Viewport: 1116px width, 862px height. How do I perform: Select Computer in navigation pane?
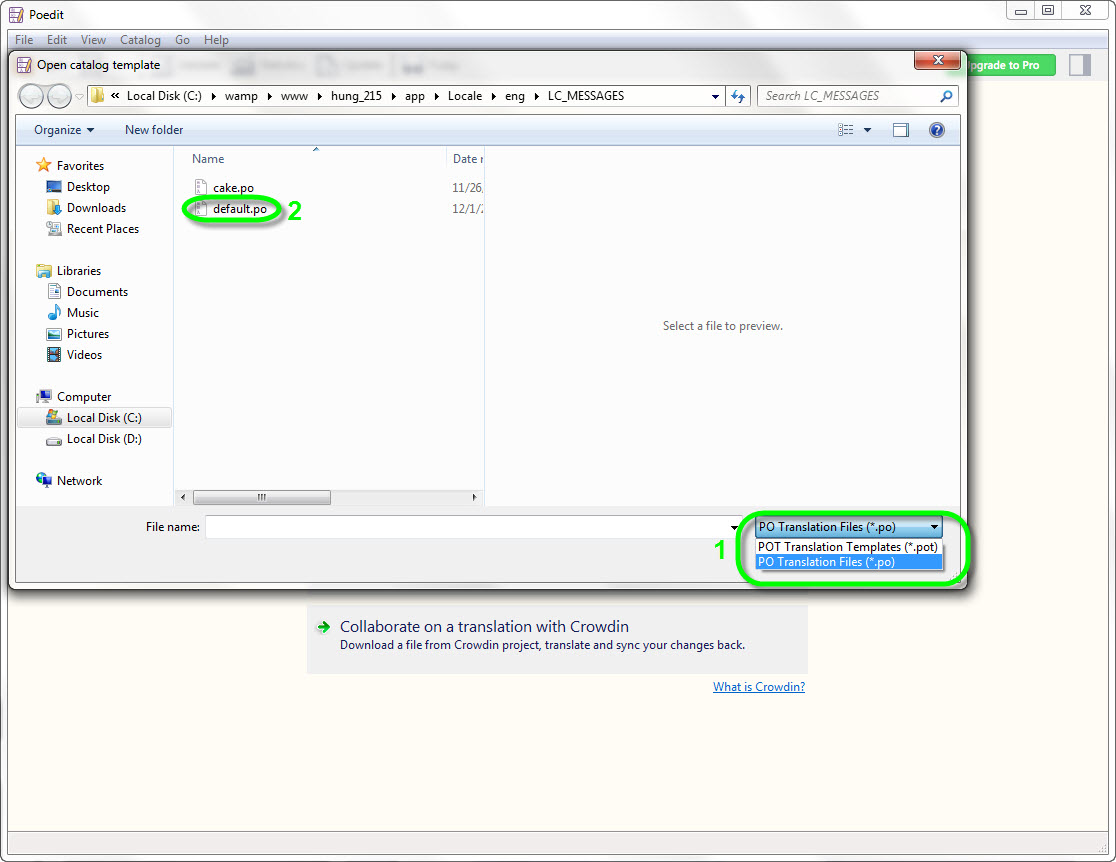pos(84,396)
